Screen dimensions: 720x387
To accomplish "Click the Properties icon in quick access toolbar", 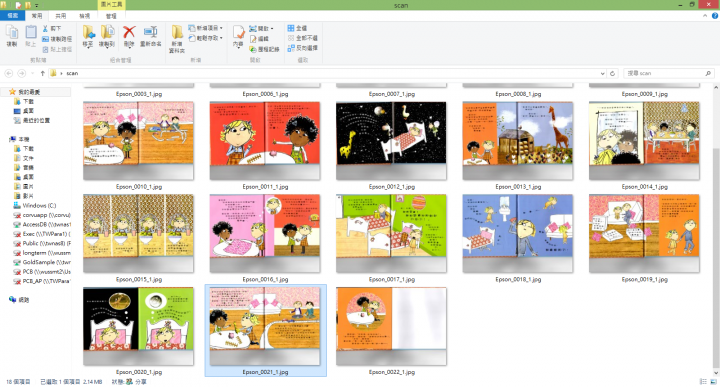I will 18,5.
